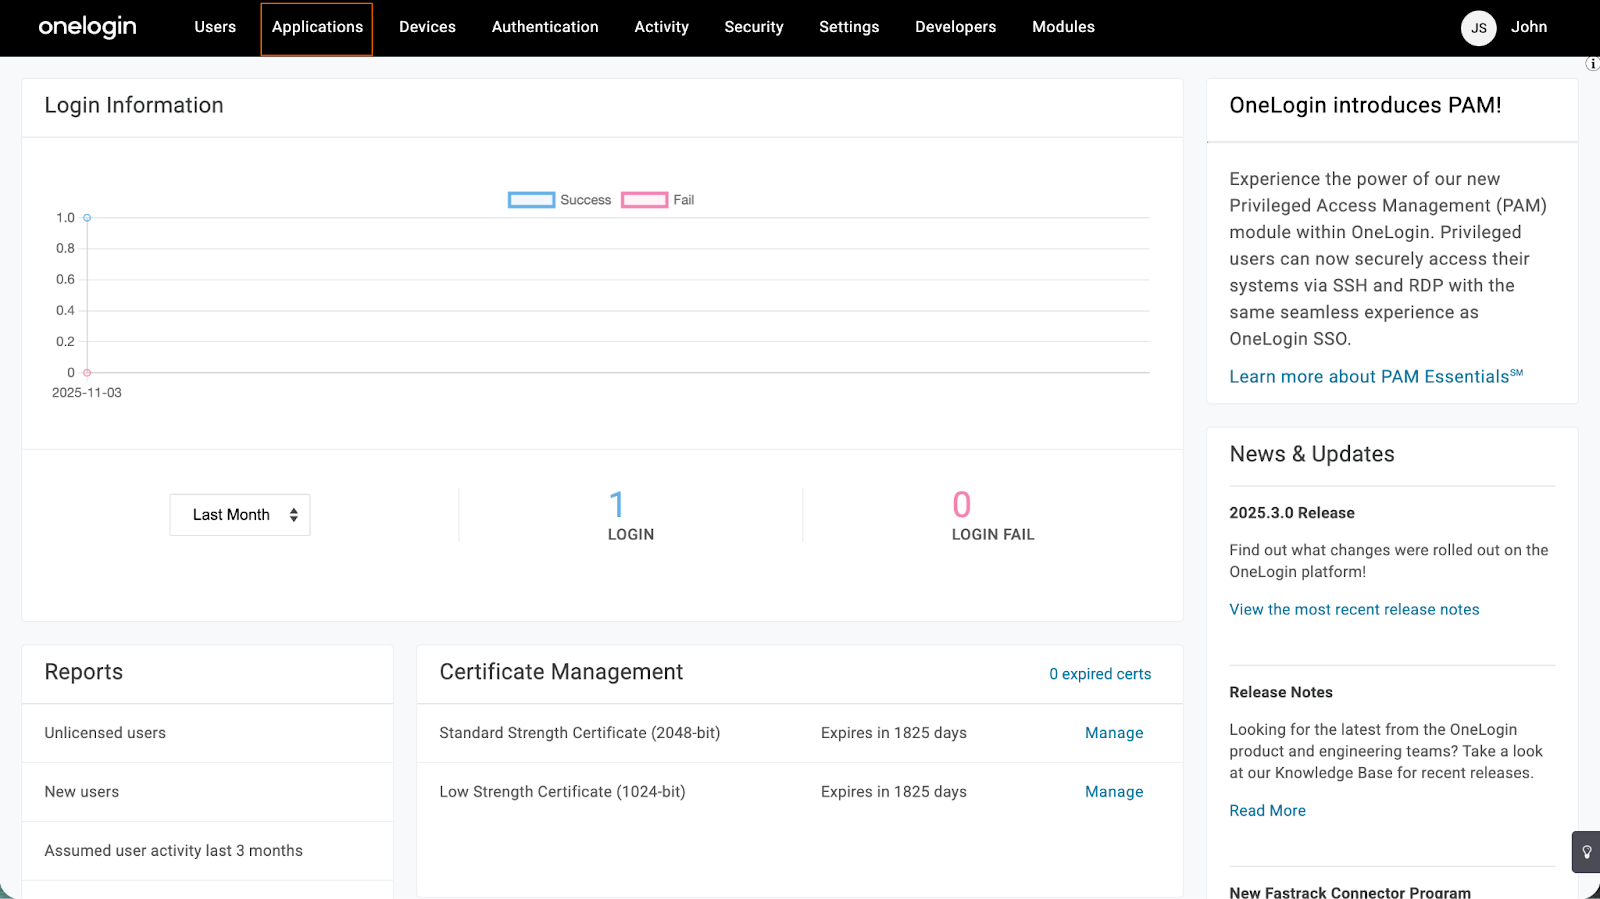Manage the Standard Strength Certificate
The width and height of the screenshot is (1600, 899).
[1114, 733]
